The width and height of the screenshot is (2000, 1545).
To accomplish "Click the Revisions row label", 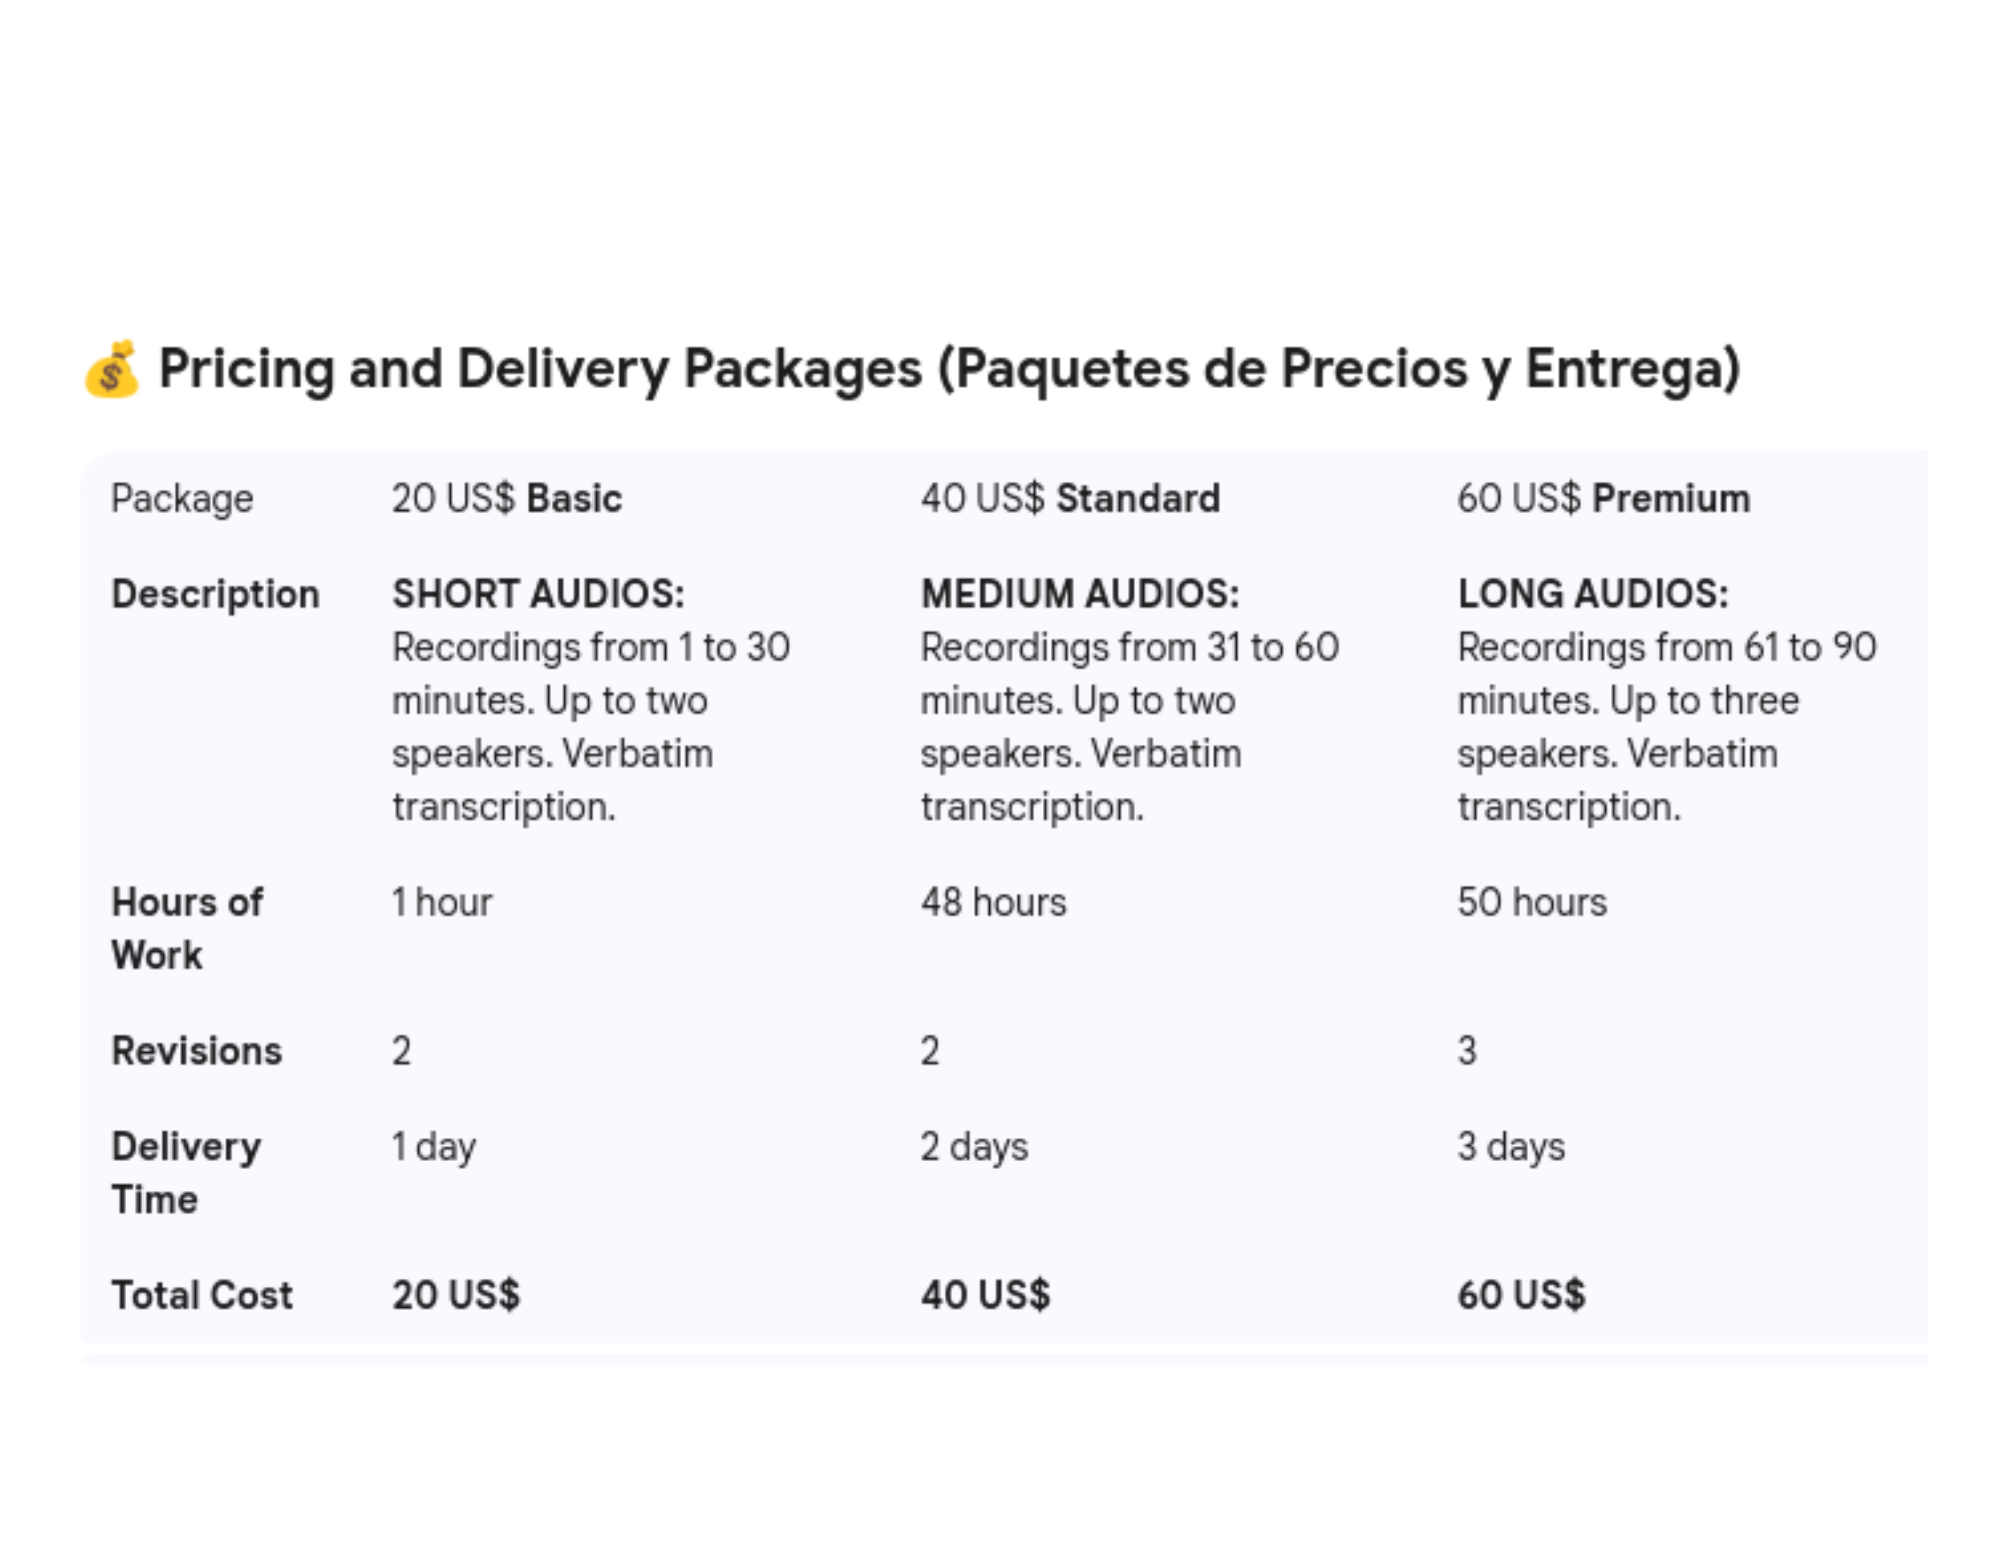I will click(197, 1051).
